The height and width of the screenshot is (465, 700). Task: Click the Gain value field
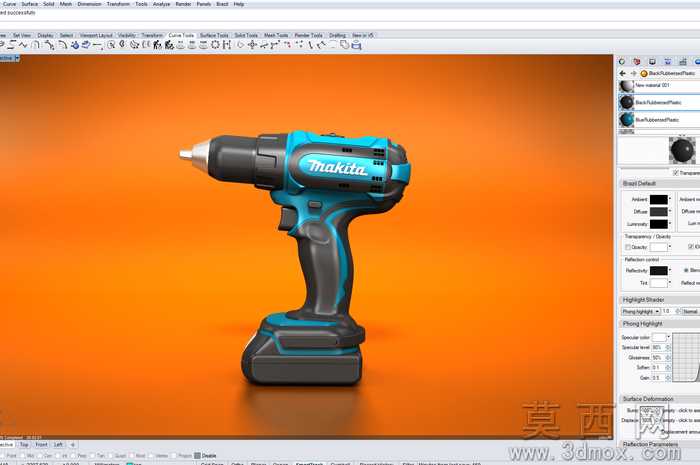click(658, 378)
